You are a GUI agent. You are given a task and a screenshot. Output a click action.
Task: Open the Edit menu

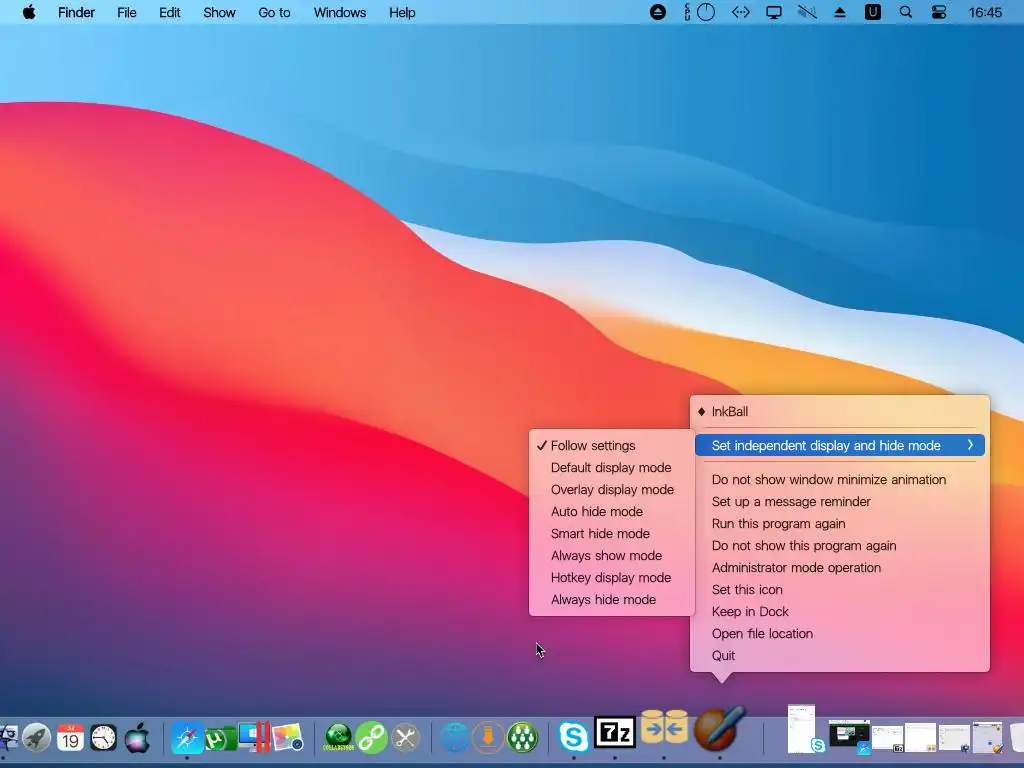(170, 12)
